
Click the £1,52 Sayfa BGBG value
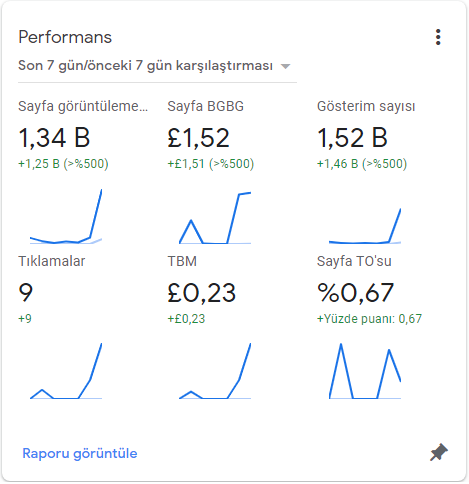(x=198, y=138)
